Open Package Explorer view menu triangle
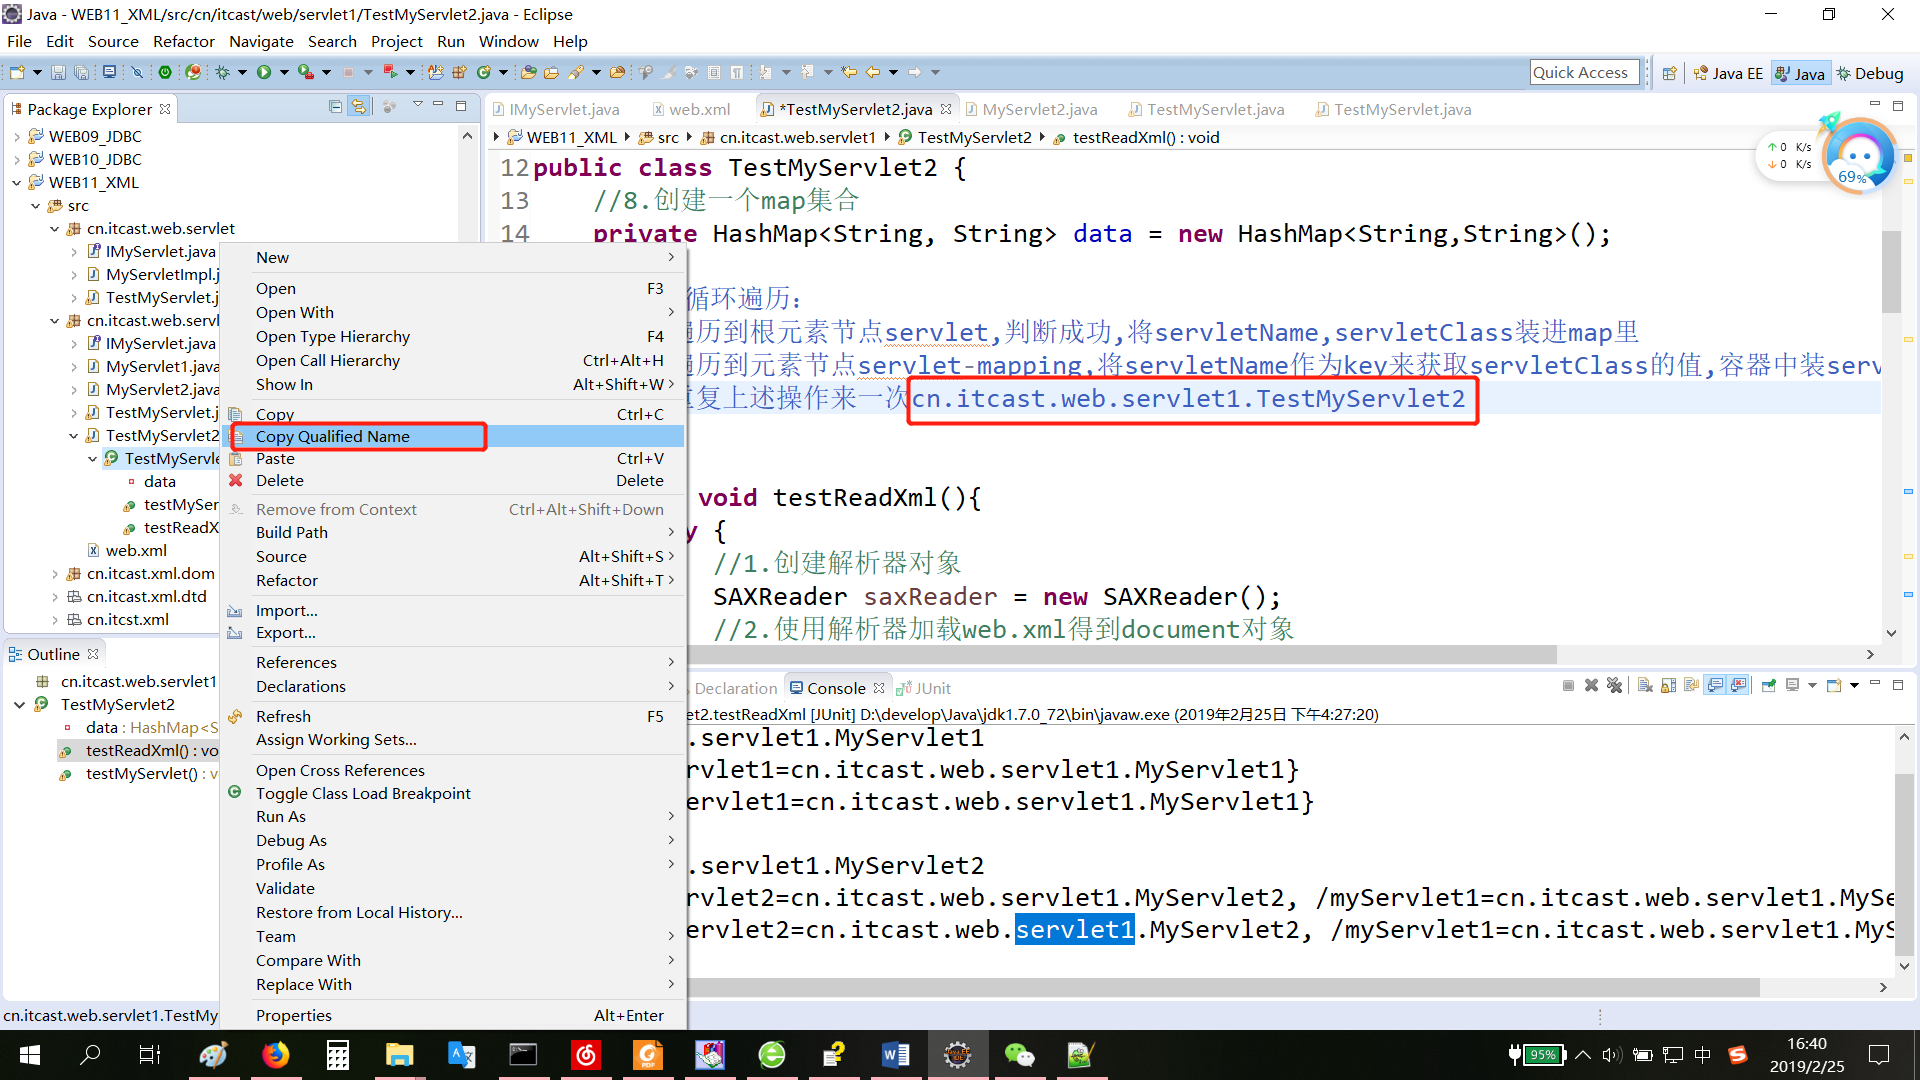This screenshot has width=1920, height=1080. 417,104
